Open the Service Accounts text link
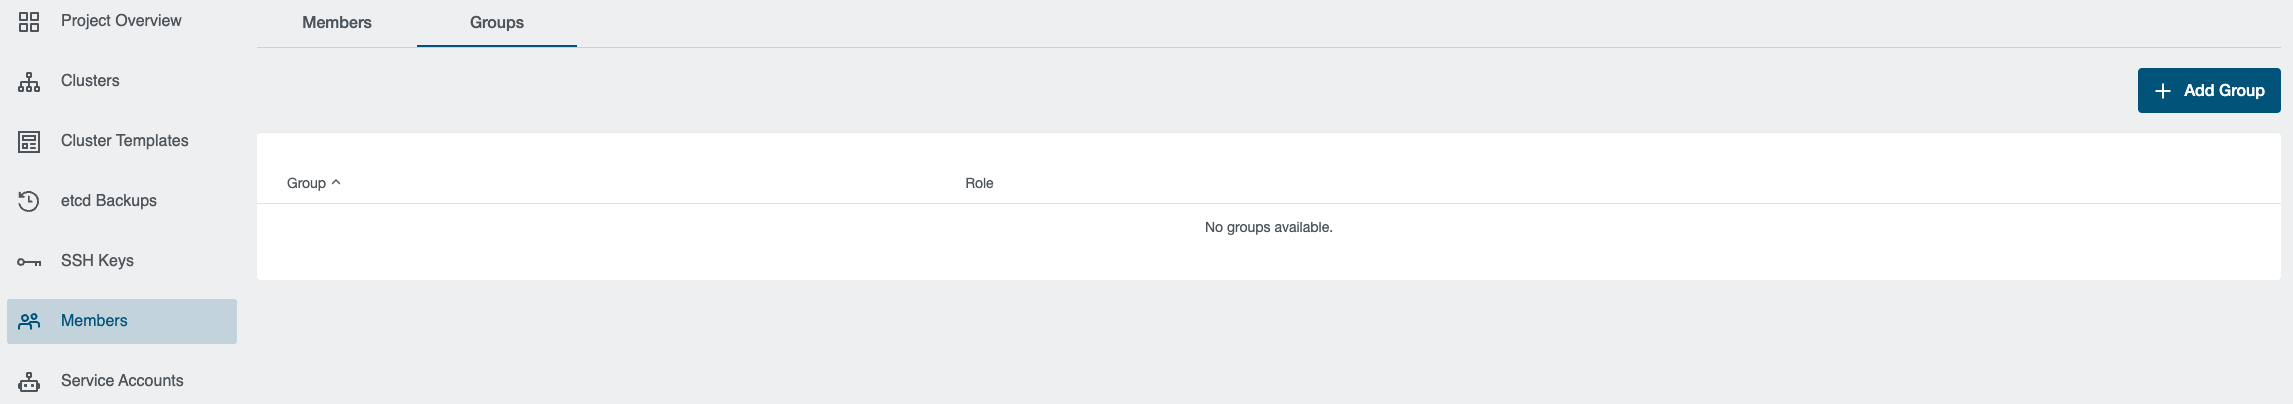Screen dimensions: 2293x404 pyautogui.click(x=122, y=380)
